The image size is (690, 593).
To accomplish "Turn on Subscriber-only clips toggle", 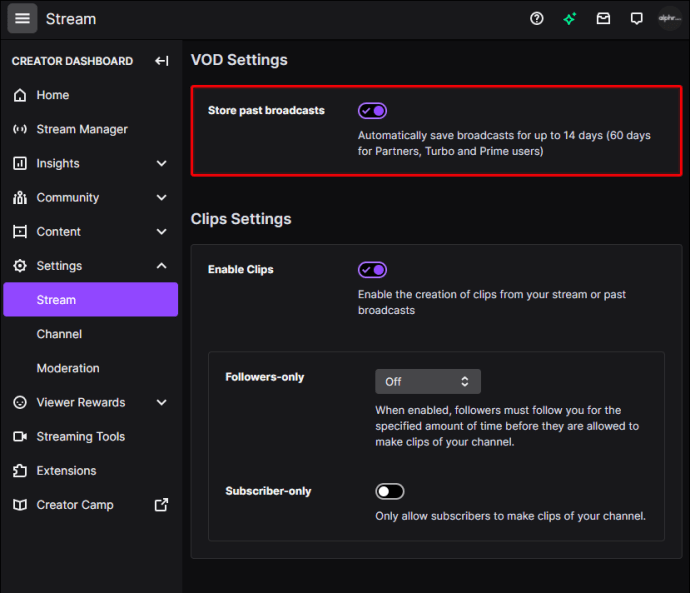I will 389,491.
